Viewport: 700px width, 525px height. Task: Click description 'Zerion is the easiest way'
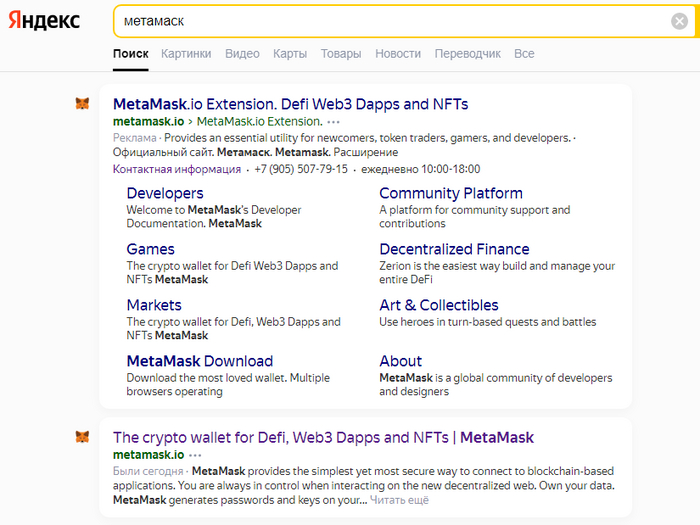point(497,272)
